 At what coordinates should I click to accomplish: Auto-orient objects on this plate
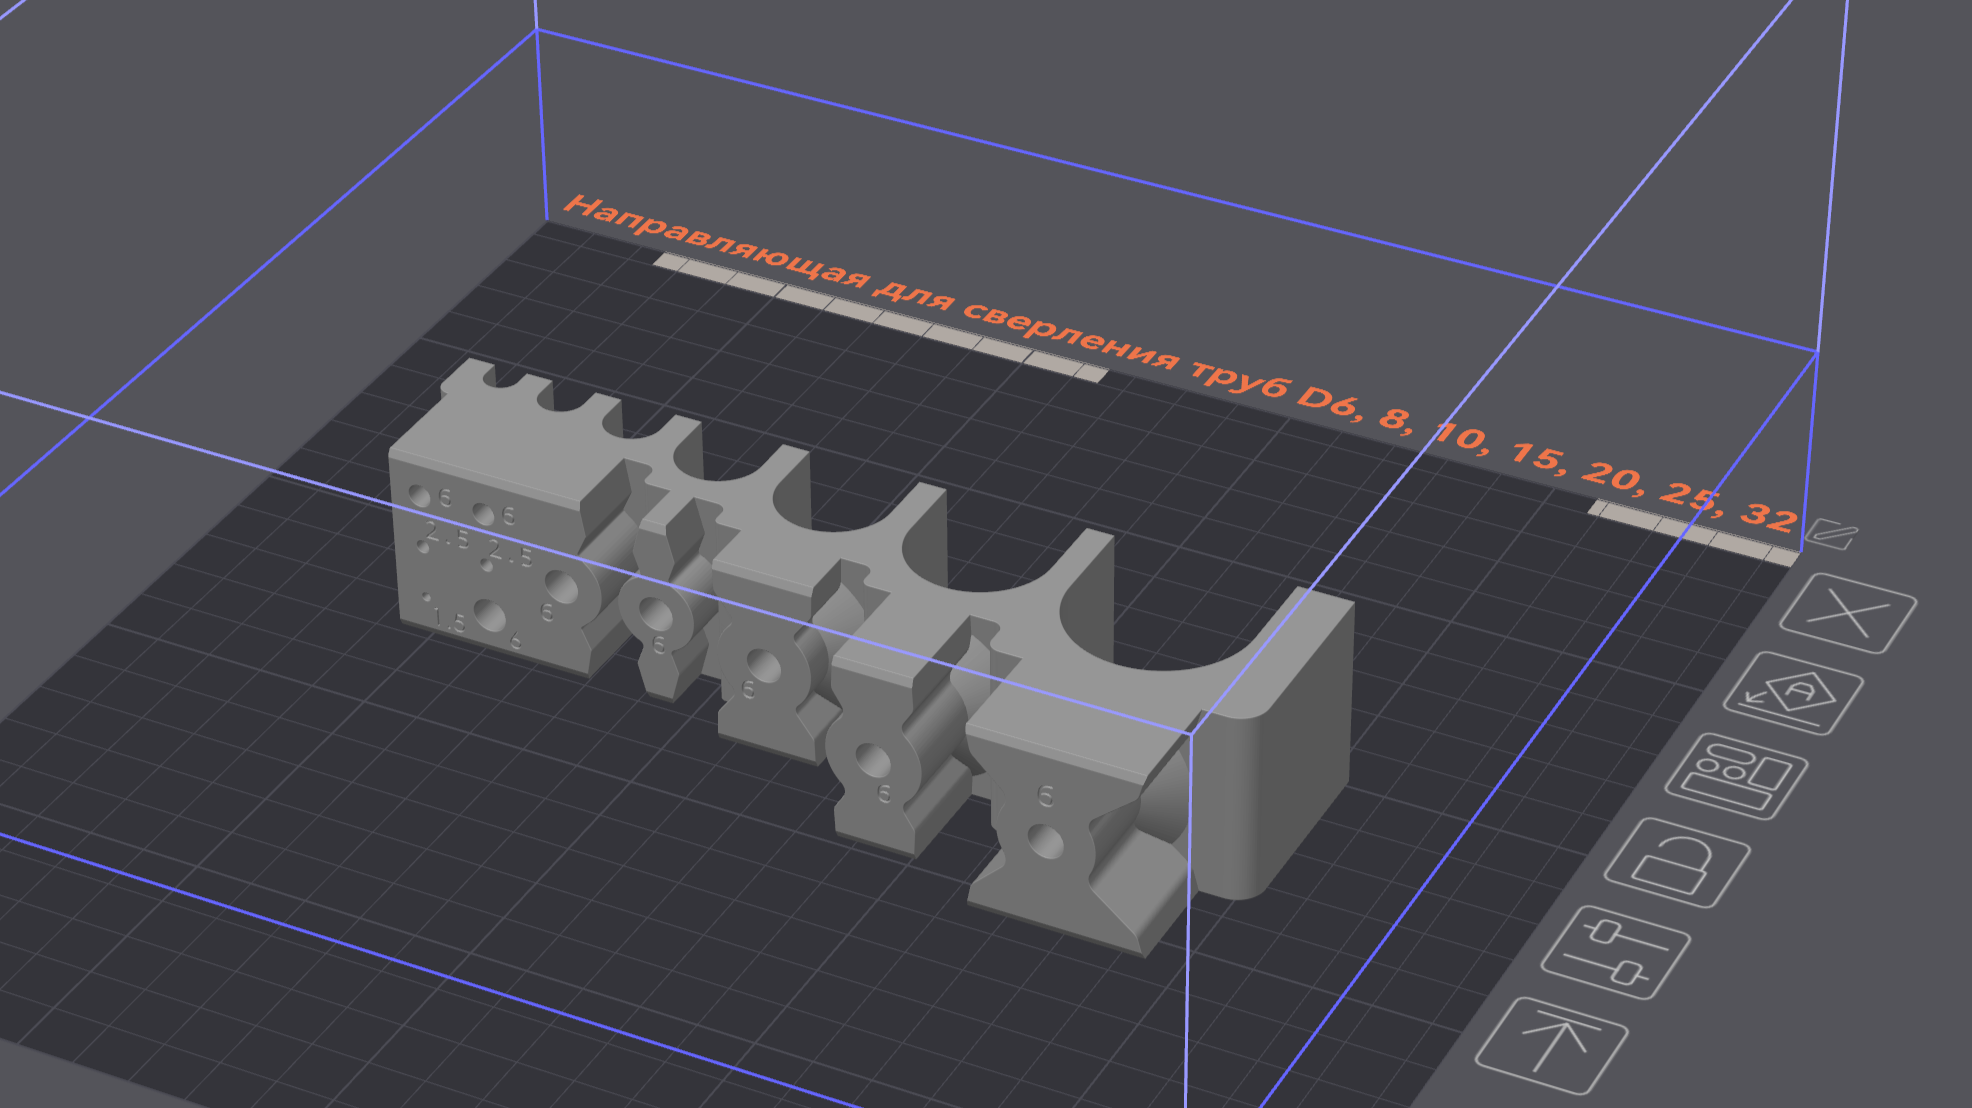point(1792,693)
